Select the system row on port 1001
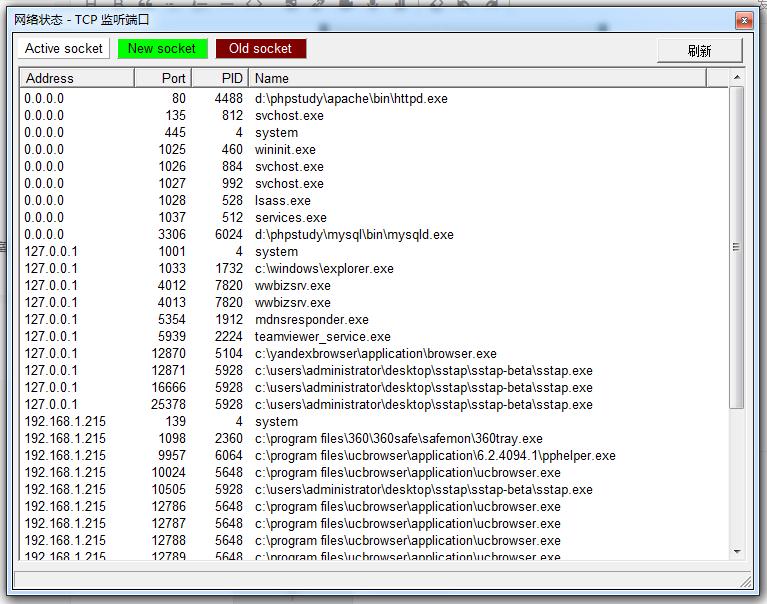 pyautogui.click(x=374, y=251)
